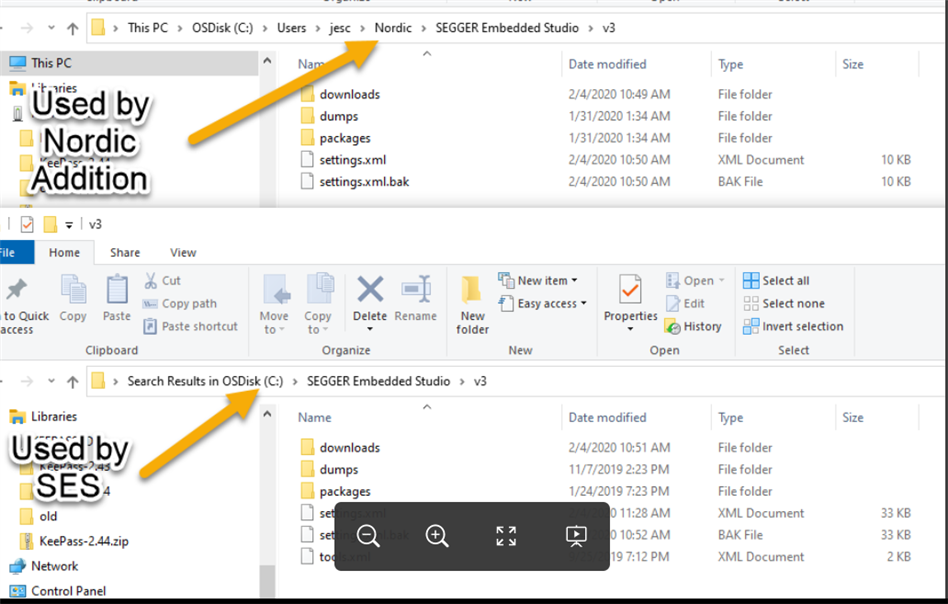Click Paste shortcut in the Clipboard group
The height and width of the screenshot is (604, 948).
pyautogui.click(x=190, y=326)
